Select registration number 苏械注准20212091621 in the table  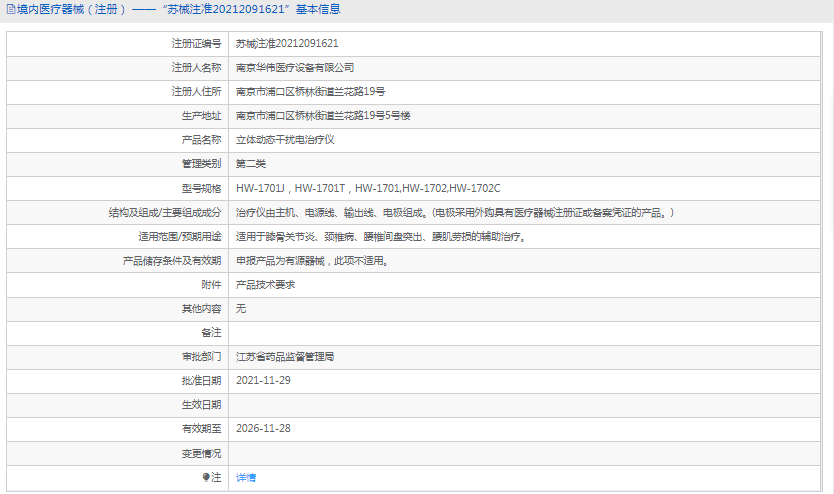click(287, 44)
